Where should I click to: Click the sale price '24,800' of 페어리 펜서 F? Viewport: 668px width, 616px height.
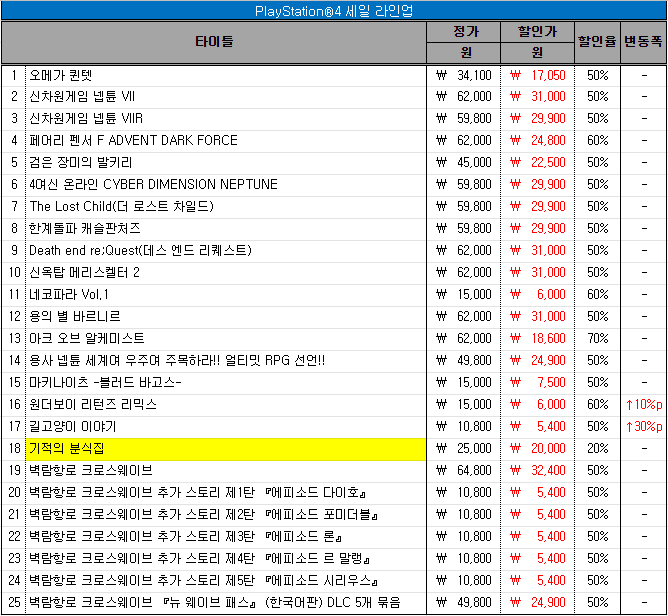(x=548, y=141)
